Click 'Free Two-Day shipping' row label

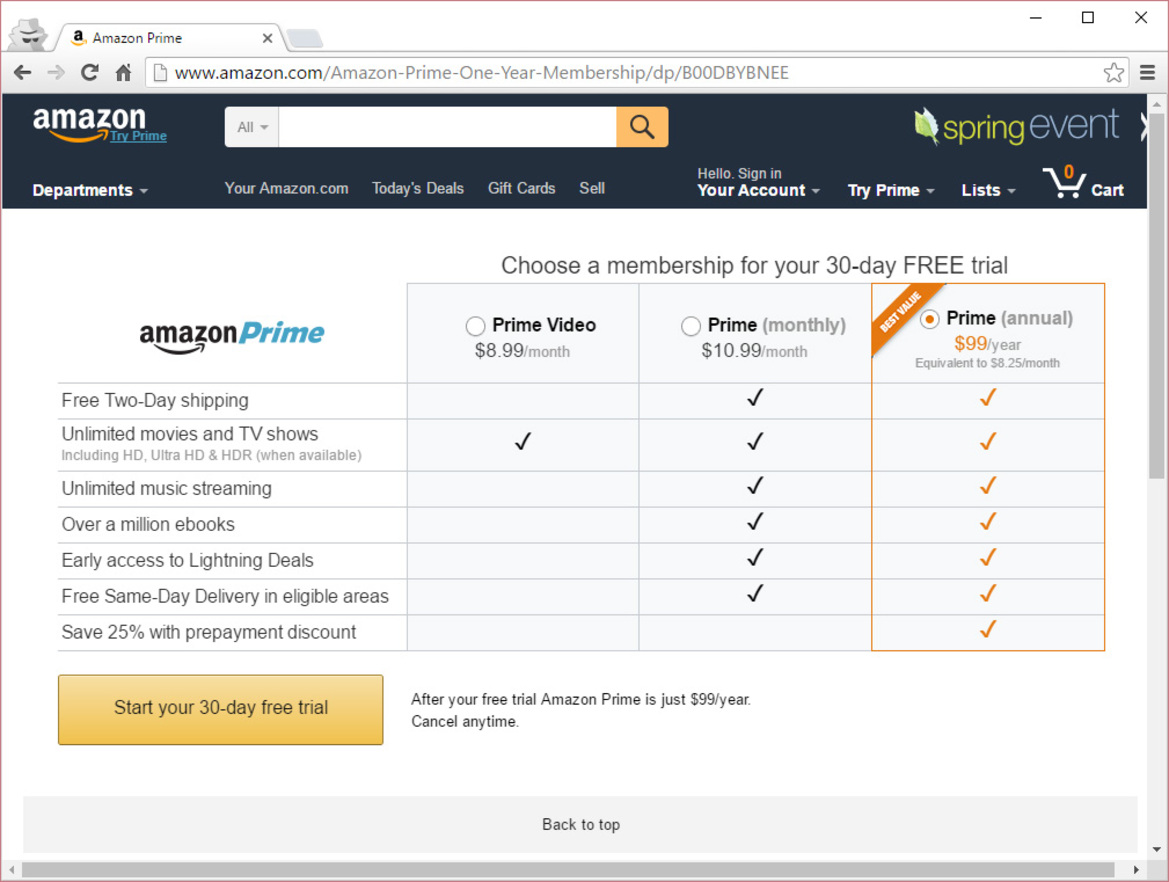155,400
